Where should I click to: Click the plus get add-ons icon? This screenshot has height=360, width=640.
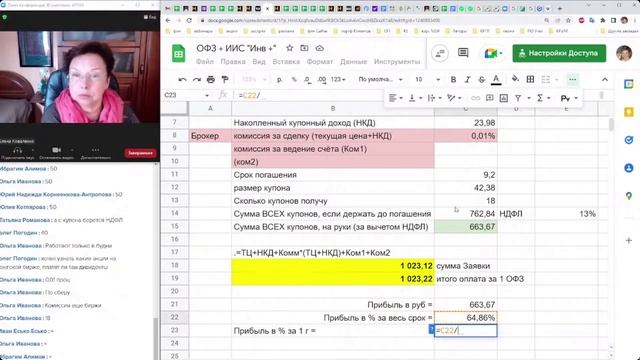pyautogui.click(x=629, y=240)
